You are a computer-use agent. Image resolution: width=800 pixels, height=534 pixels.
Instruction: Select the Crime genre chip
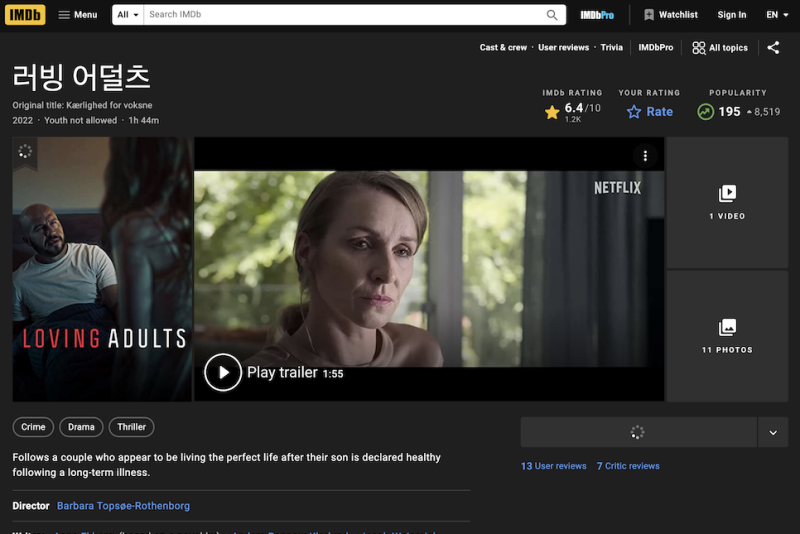click(33, 427)
